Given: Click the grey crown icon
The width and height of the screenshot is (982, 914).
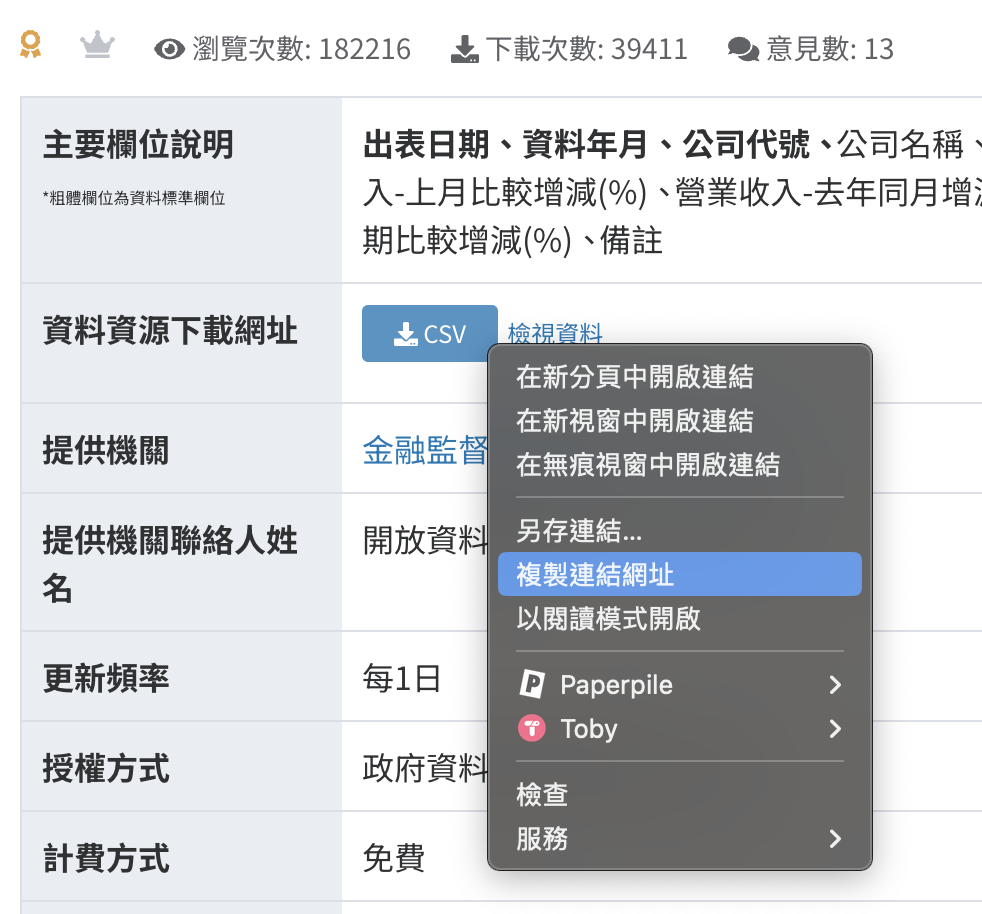Looking at the screenshot, I should click(x=97, y=46).
